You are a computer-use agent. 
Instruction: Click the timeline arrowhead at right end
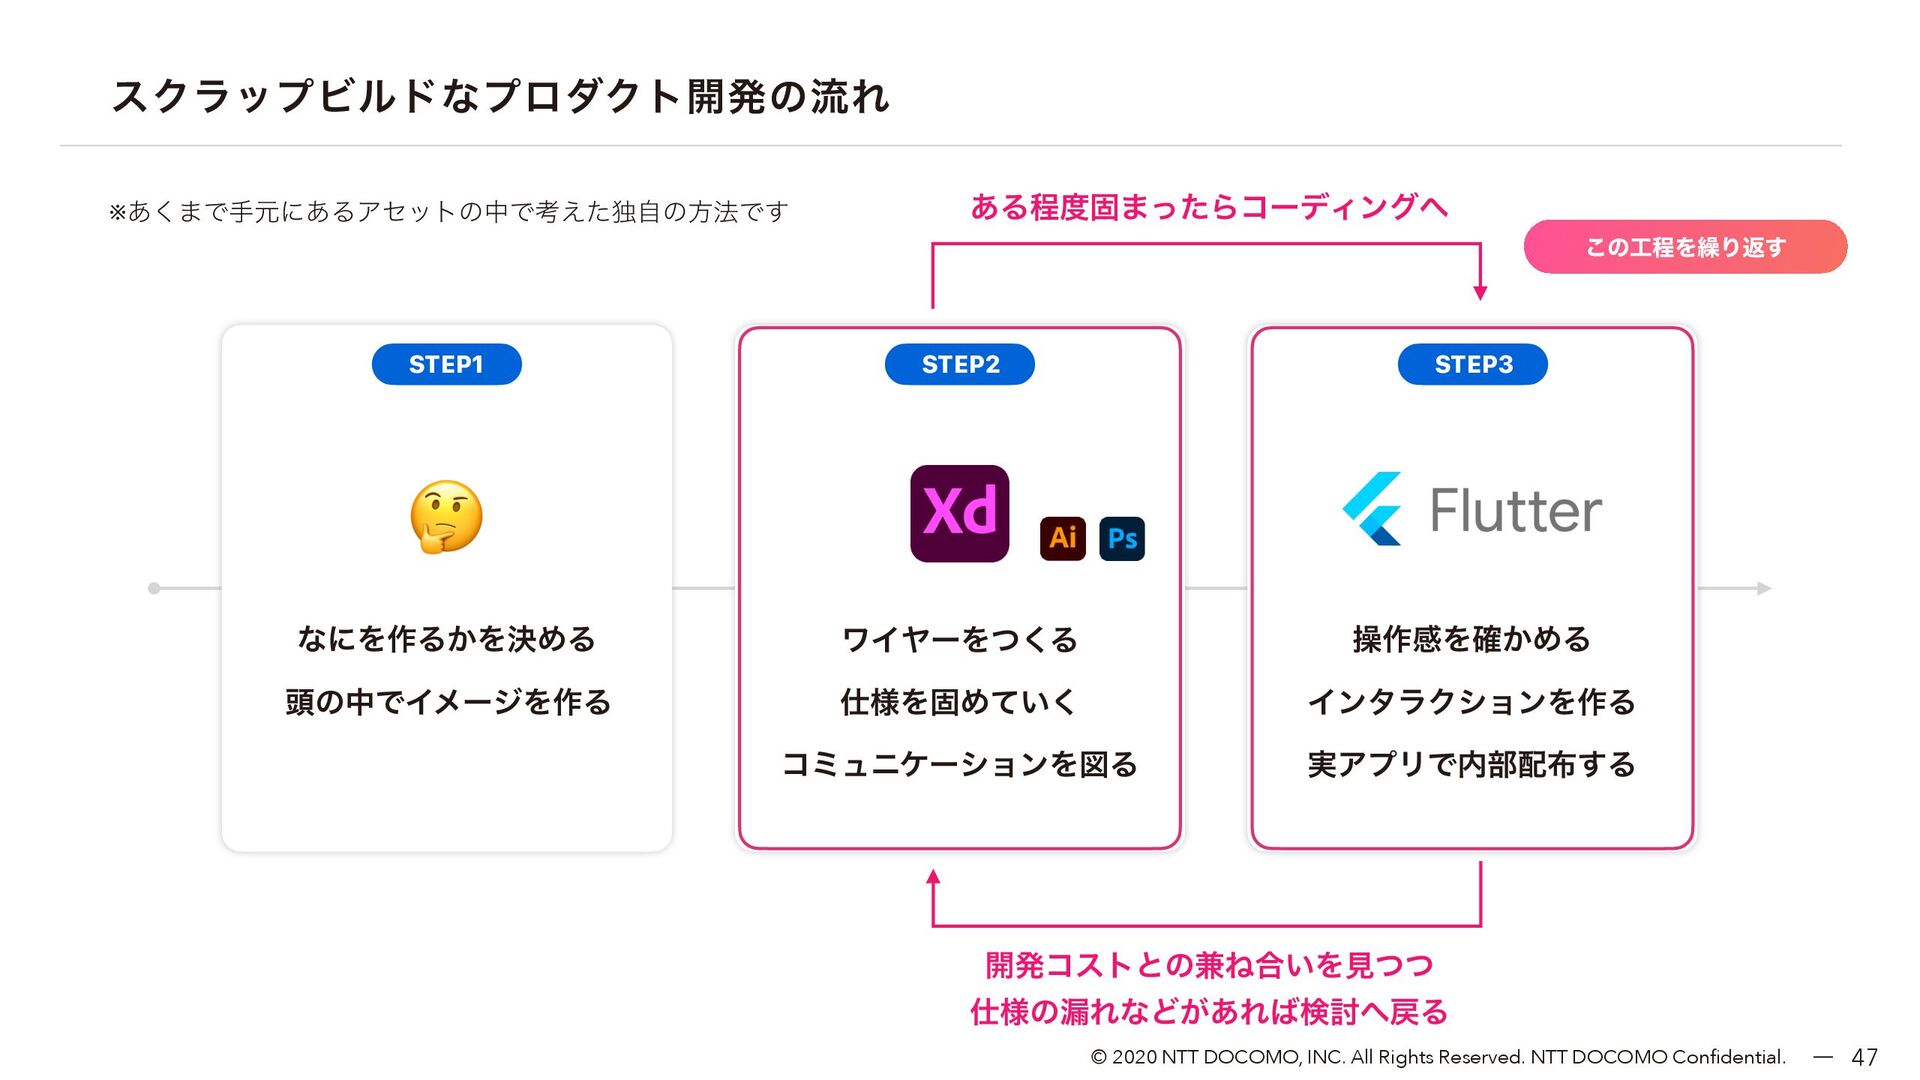[x=1764, y=588]
